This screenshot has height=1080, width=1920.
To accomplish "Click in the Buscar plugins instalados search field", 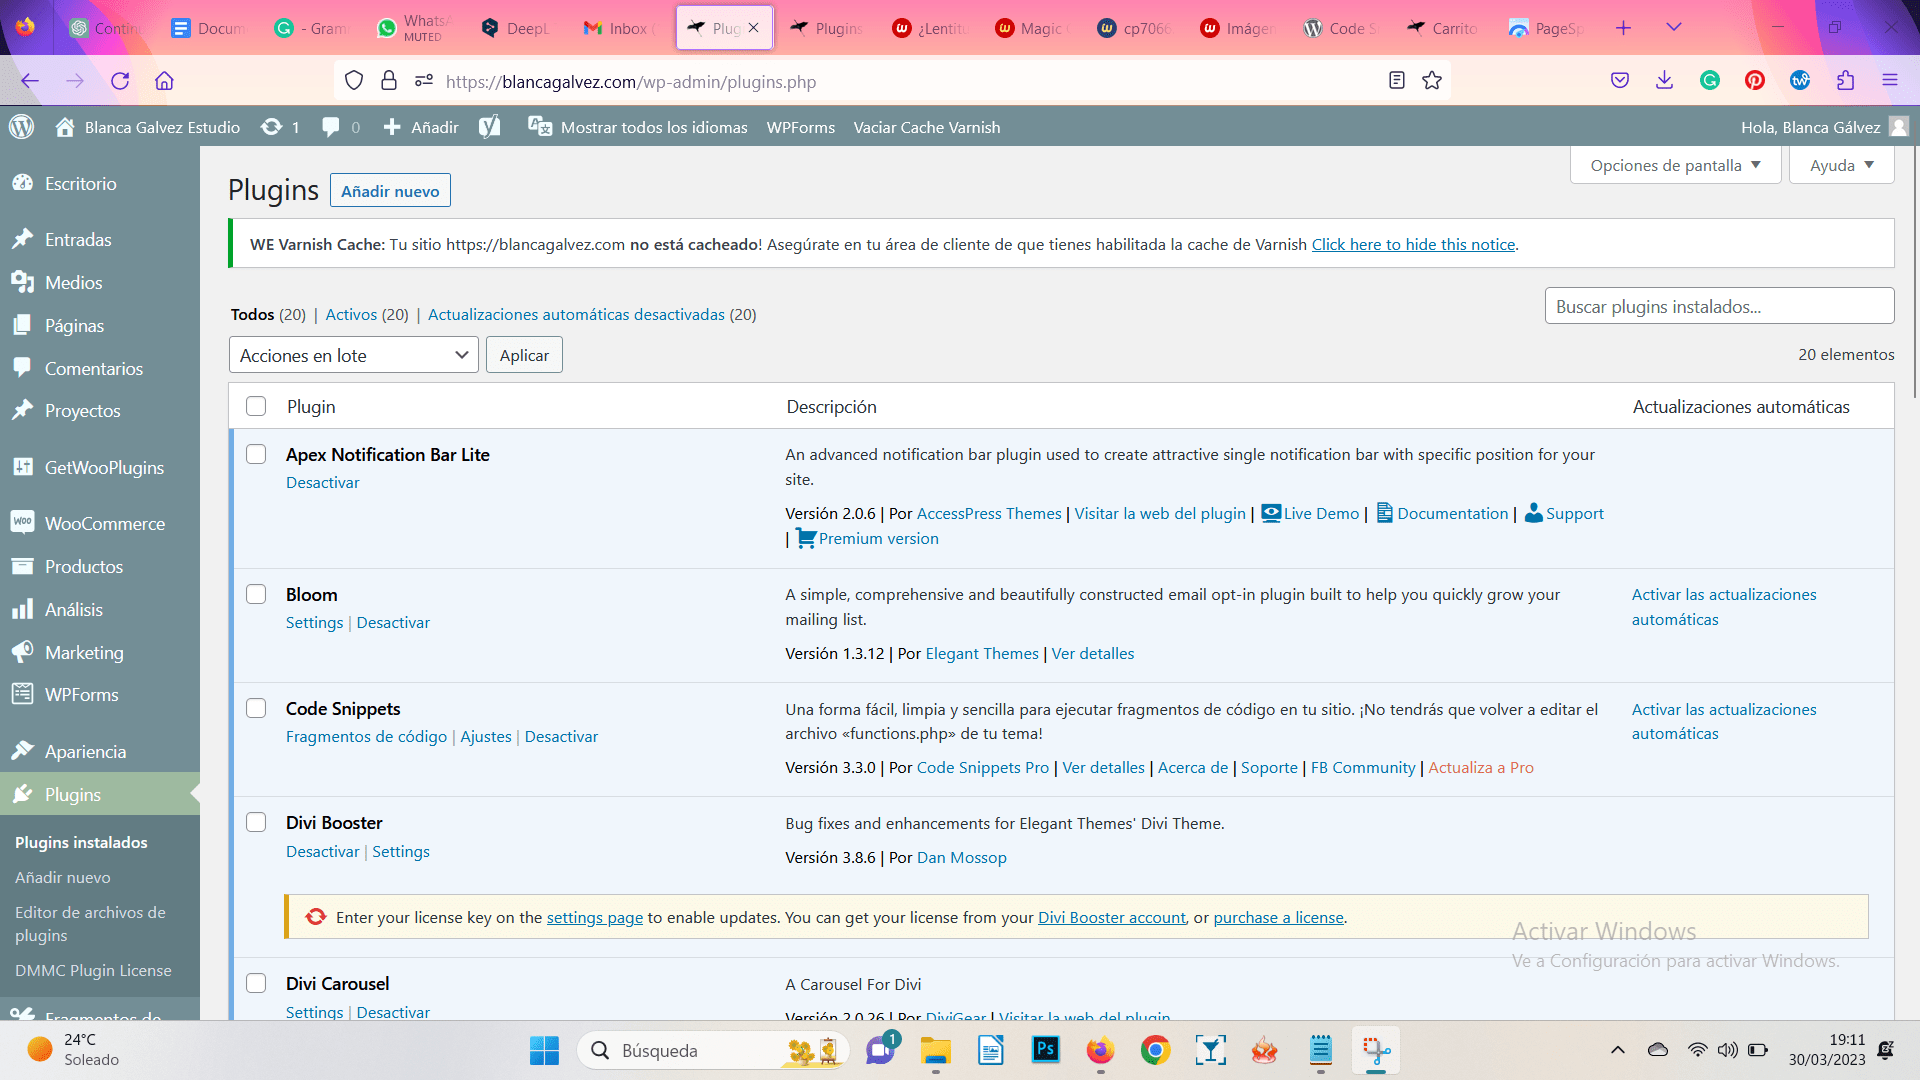I will (x=1719, y=306).
